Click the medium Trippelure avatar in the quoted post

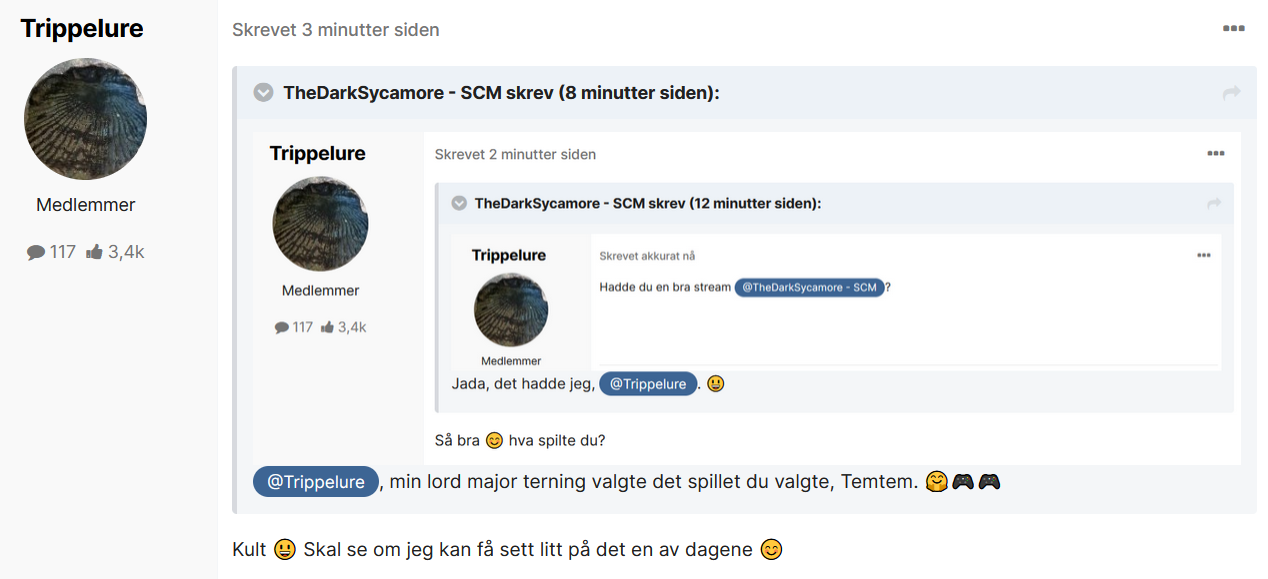coord(320,224)
